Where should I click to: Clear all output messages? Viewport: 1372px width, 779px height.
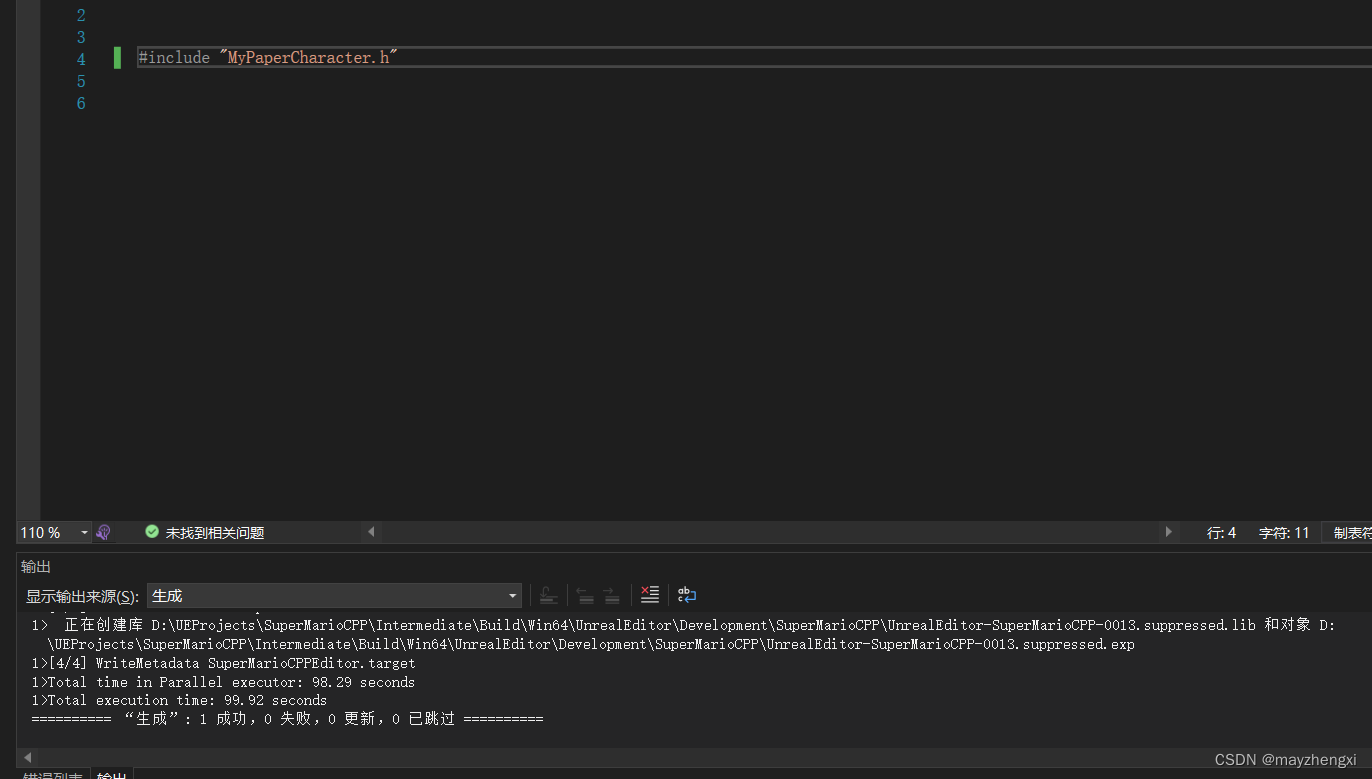pyautogui.click(x=649, y=595)
